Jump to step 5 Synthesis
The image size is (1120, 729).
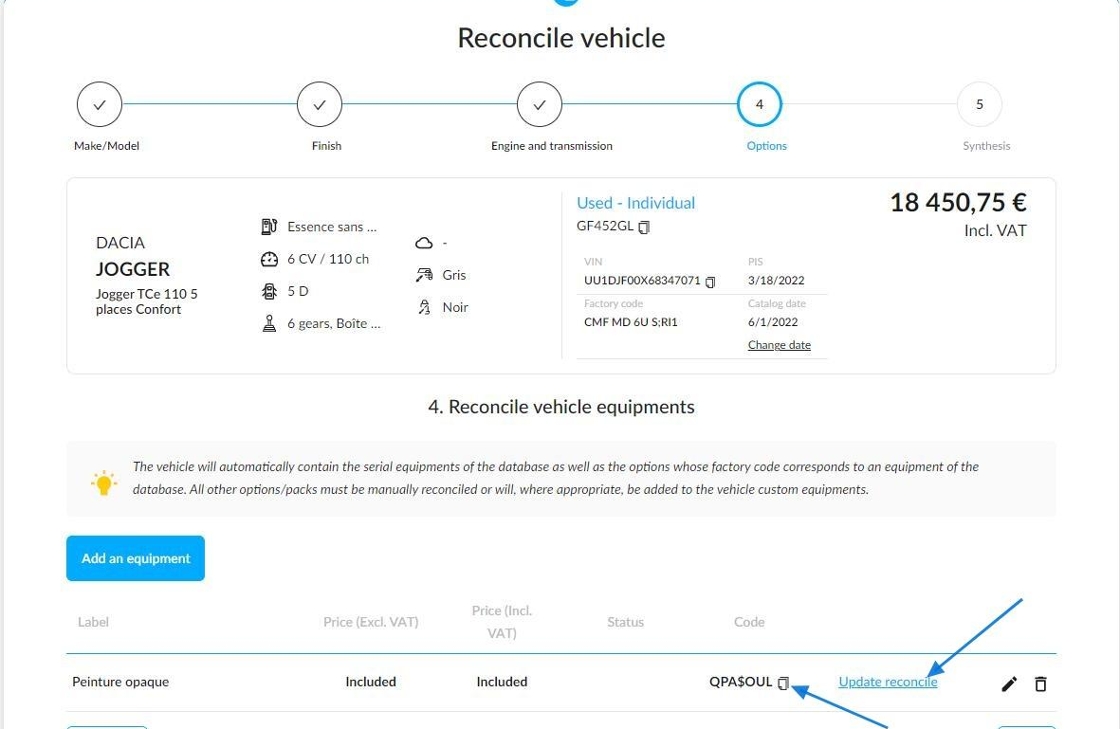pos(979,104)
